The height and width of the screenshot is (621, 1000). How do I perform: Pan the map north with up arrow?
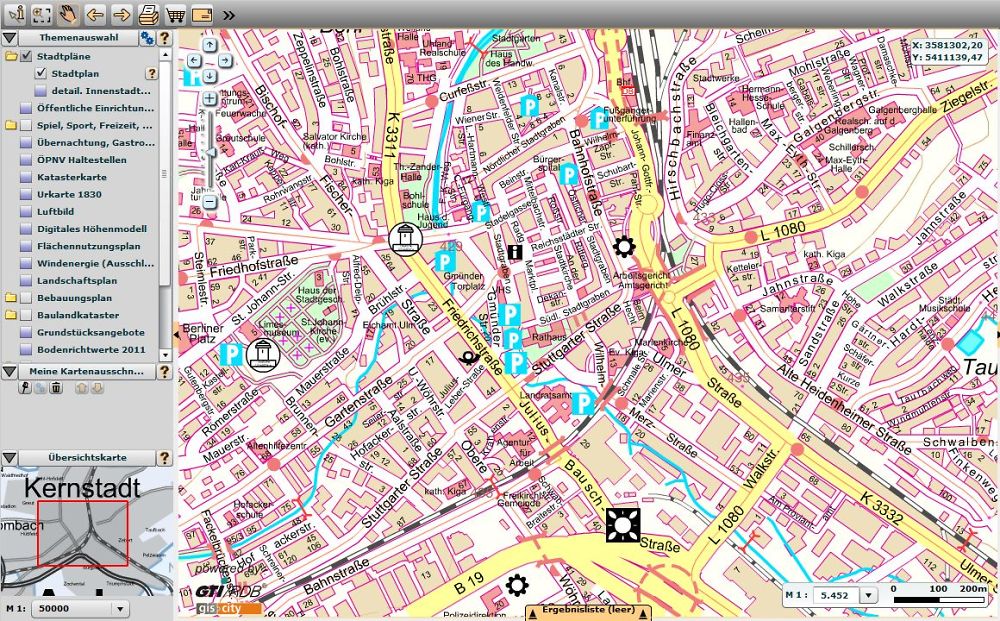pyautogui.click(x=210, y=45)
